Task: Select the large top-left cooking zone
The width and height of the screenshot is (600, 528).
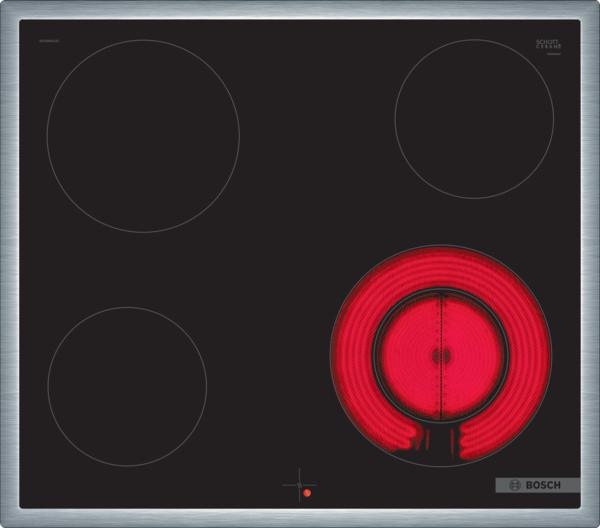Action: tap(143, 136)
